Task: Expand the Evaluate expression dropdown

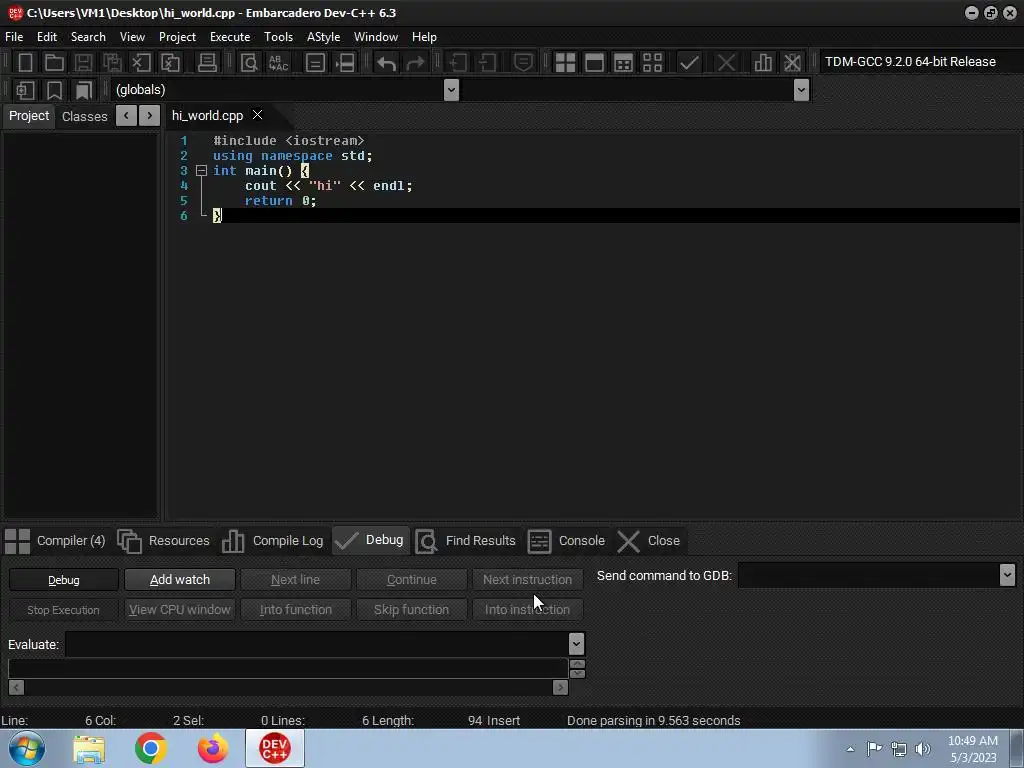Action: coord(576,644)
